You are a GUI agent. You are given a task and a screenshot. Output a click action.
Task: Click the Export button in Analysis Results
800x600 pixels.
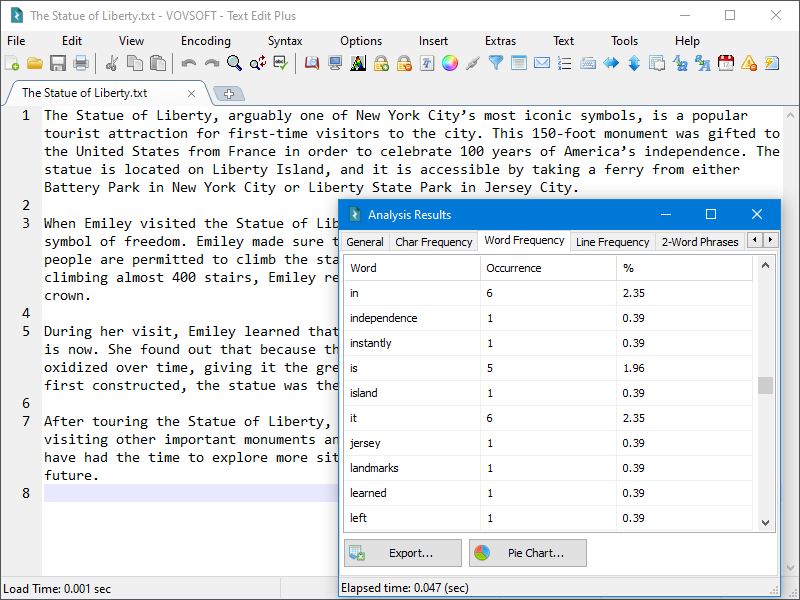click(402, 552)
